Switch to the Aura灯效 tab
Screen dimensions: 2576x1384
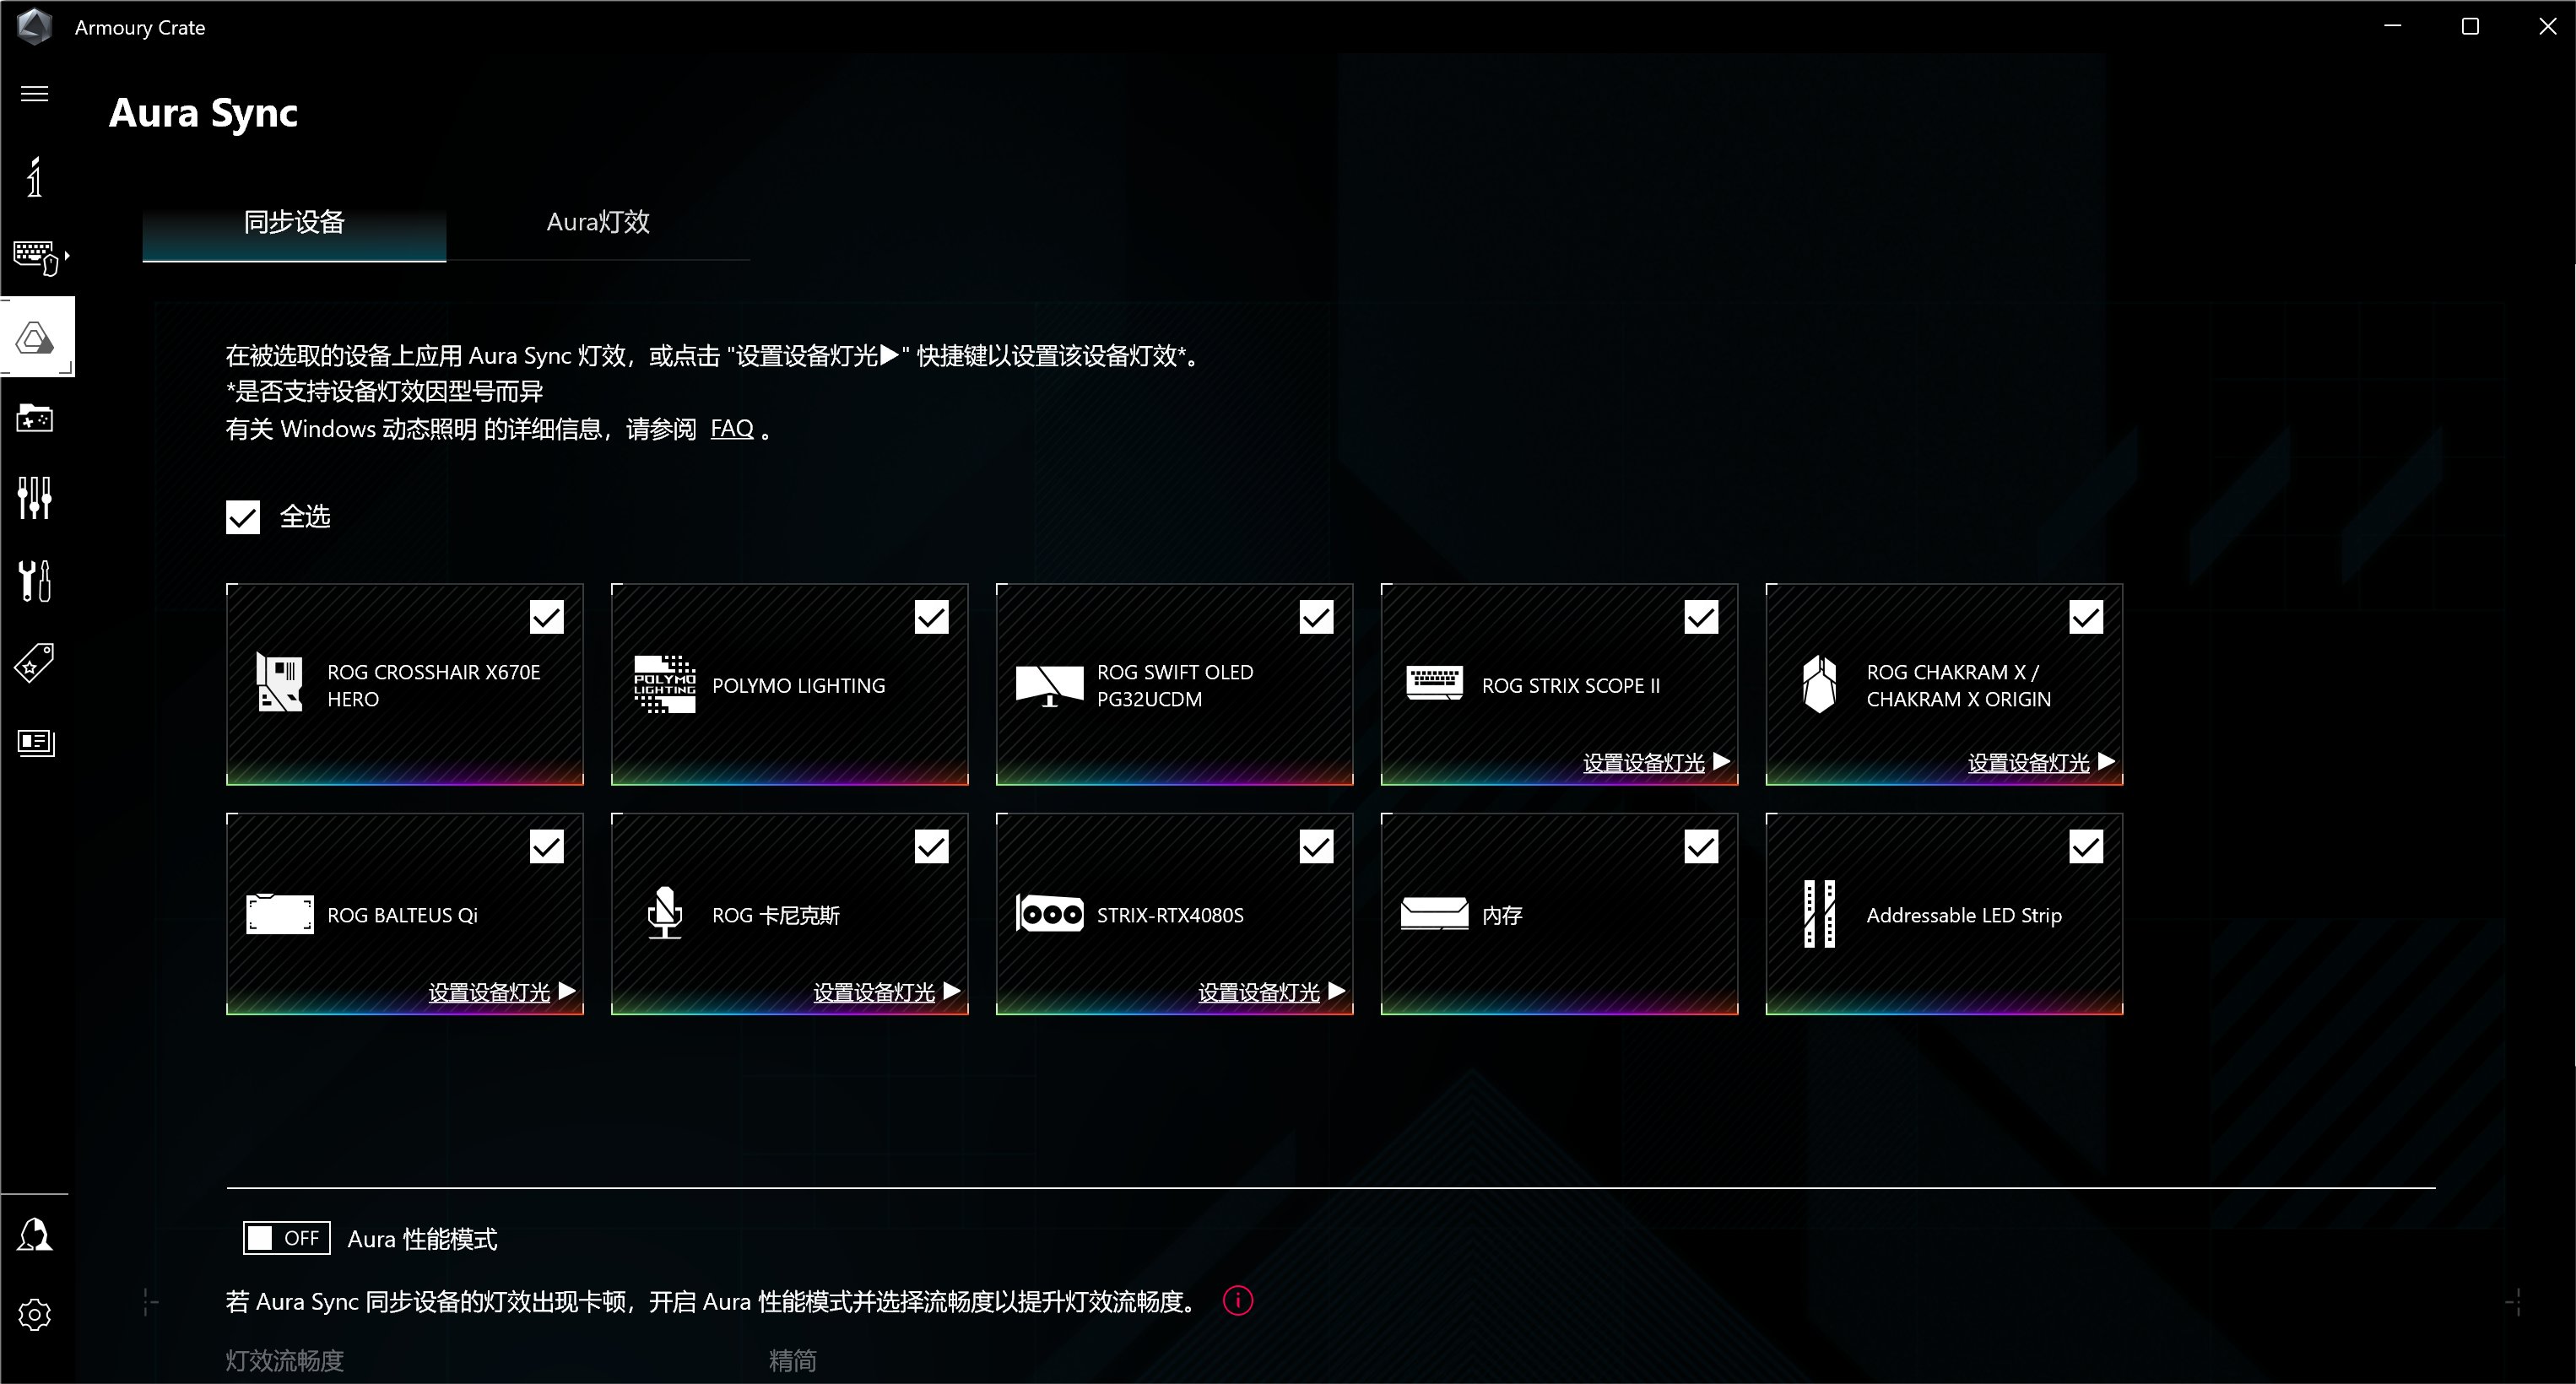[x=598, y=222]
